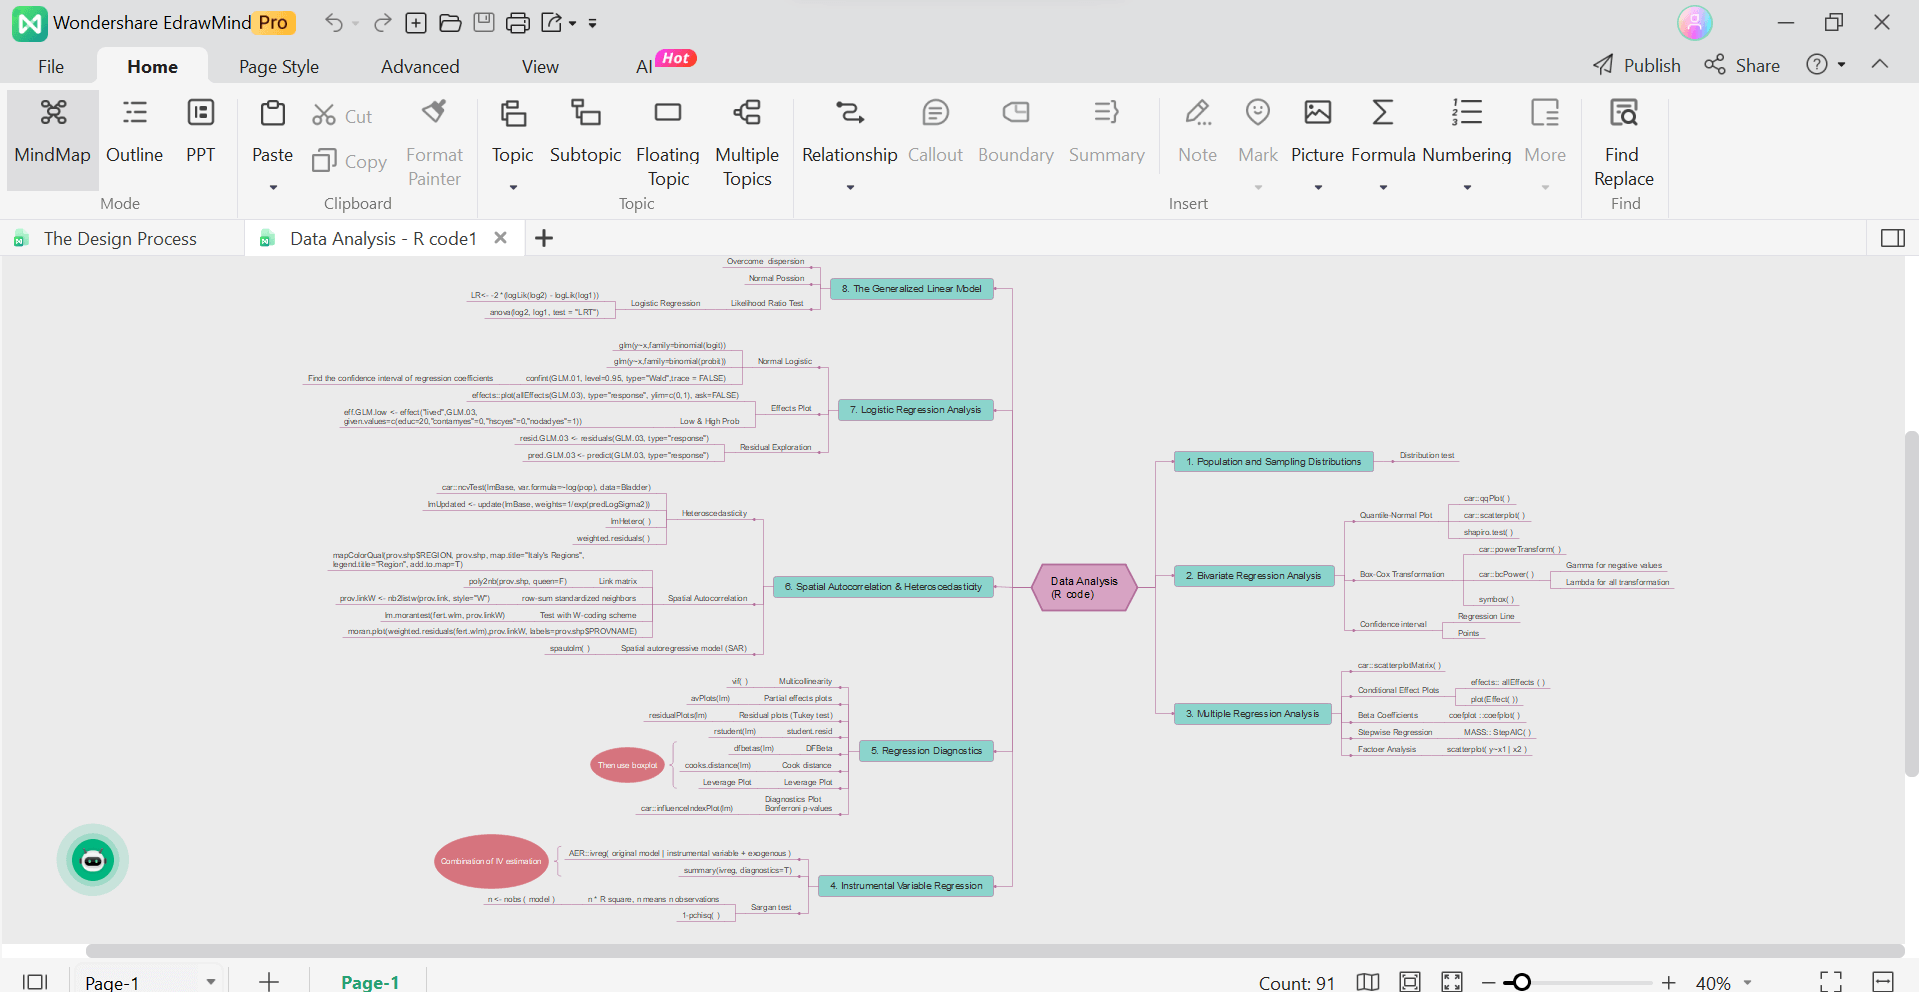Click the Paste clipboard icon
This screenshot has width=1919, height=992.
272,113
